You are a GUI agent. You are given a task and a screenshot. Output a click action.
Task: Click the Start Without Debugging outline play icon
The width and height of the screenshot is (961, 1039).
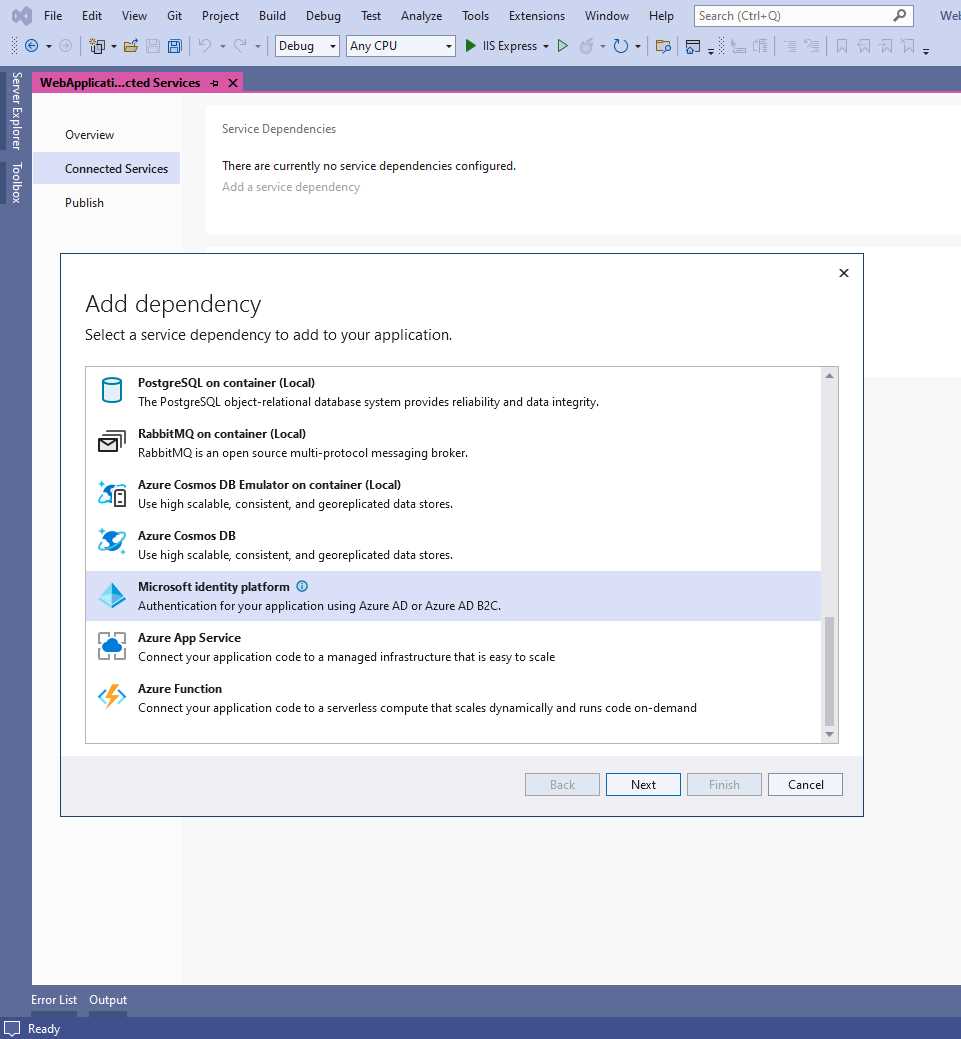tap(563, 46)
